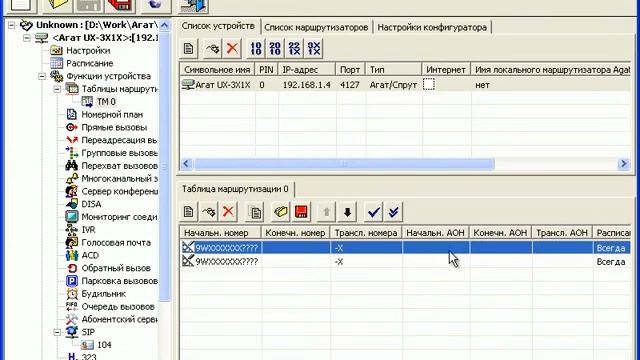Switch to Список маршрутизаторов tab
This screenshot has width=640, height=360.
(316, 27)
